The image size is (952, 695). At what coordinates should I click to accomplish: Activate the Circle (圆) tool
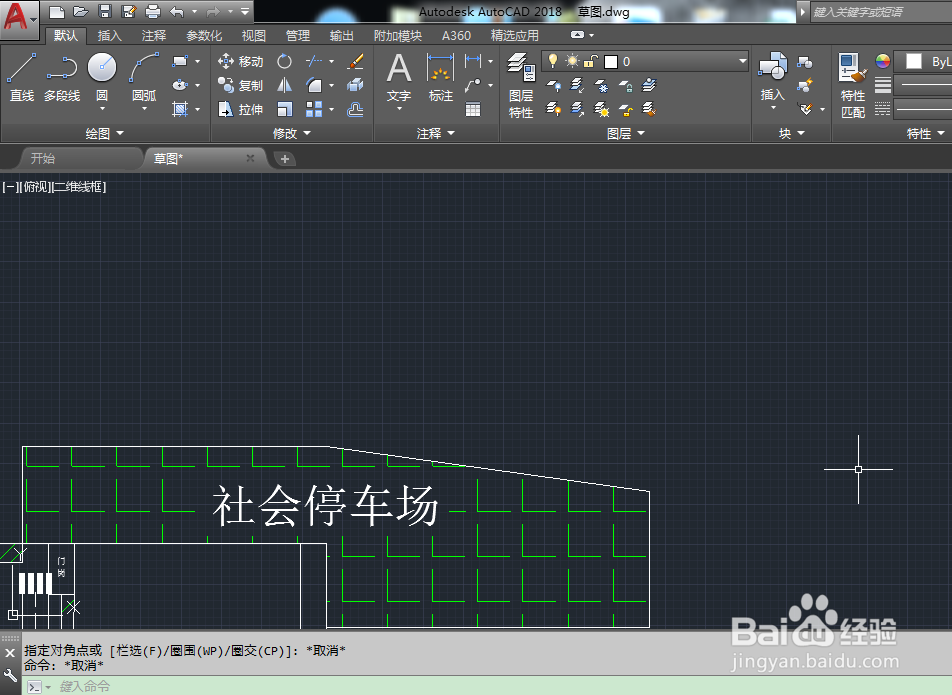pyautogui.click(x=101, y=70)
